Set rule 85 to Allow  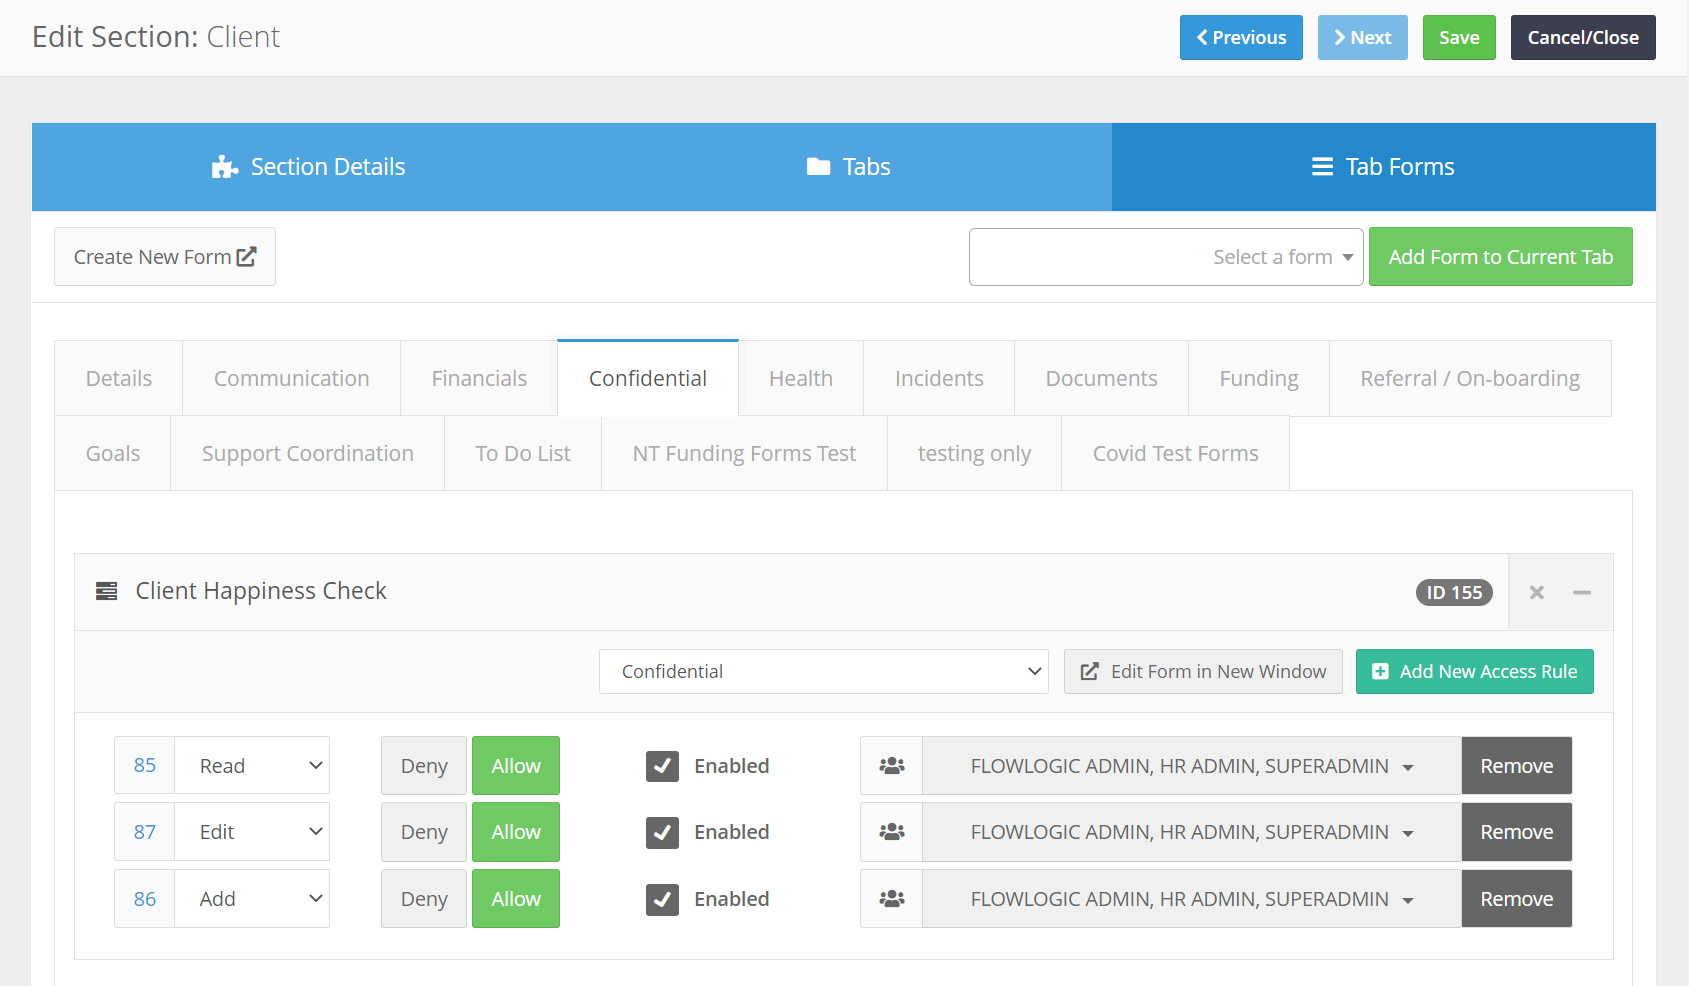(516, 766)
